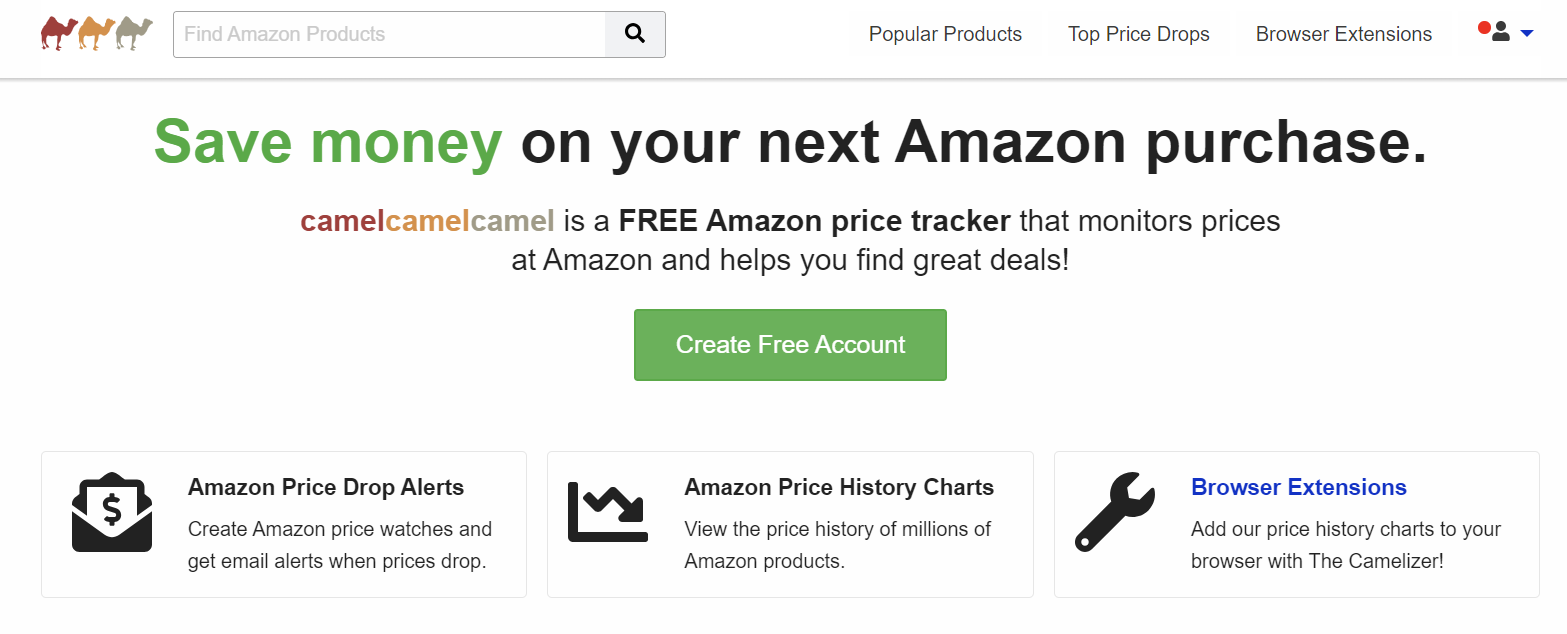Follow the Browser Extensions link in the card
Screen dimensions: 1567x634
click(1298, 487)
